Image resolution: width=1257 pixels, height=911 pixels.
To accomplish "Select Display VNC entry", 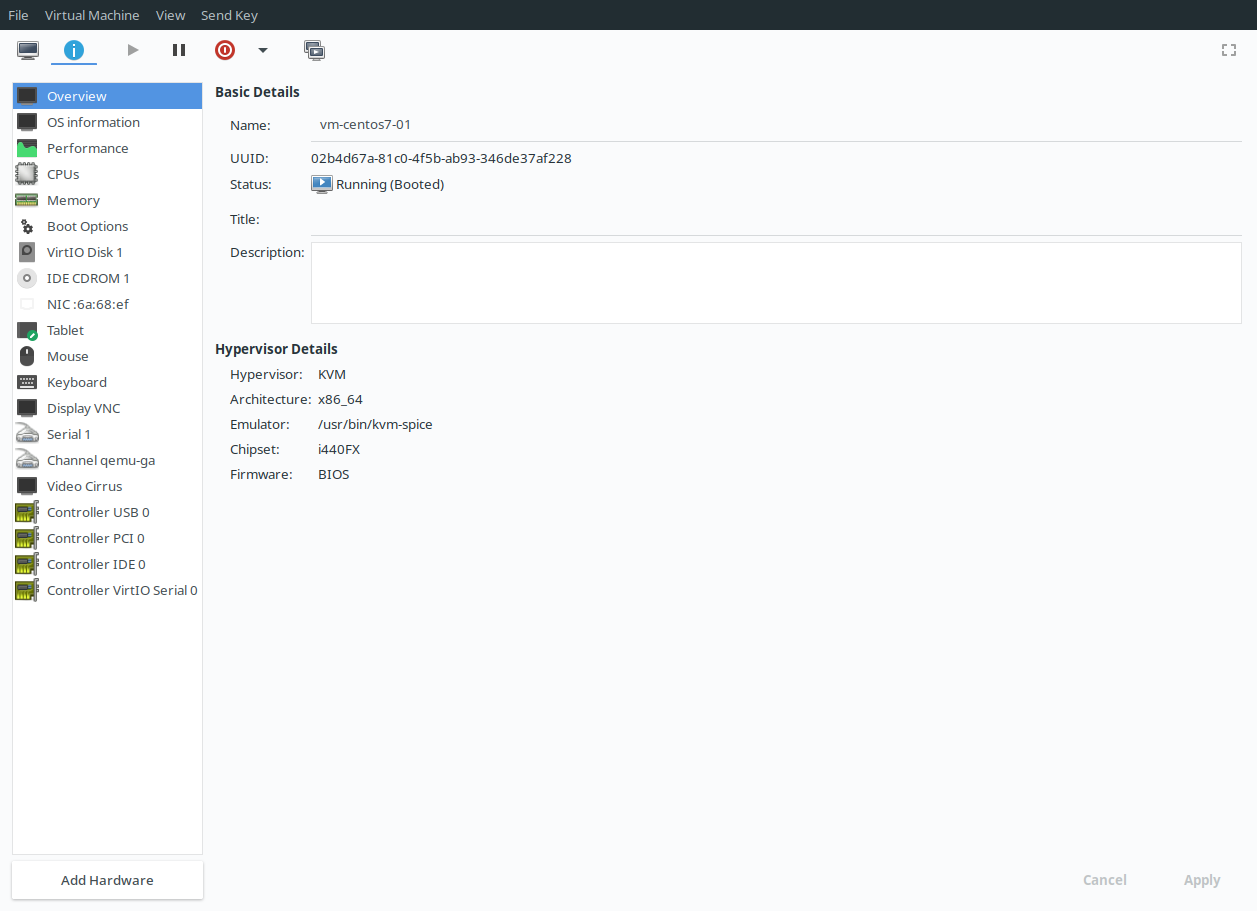I will (x=83, y=408).
